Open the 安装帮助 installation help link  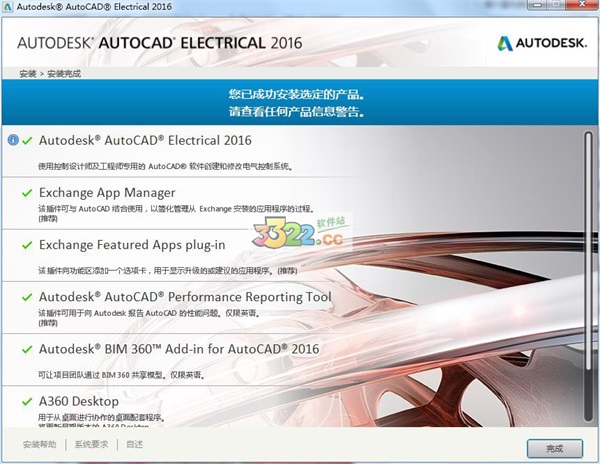coord(39,444)
